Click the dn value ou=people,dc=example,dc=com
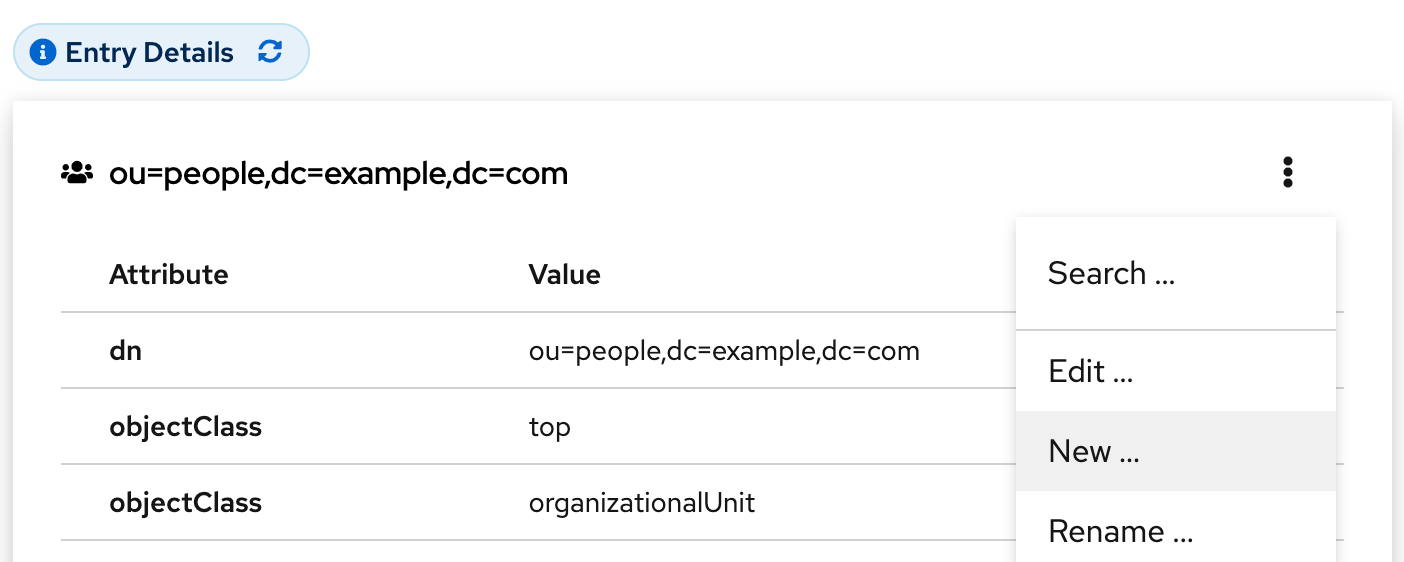This screenshot has height=562, width=1404. pyautogui.click(x=724, y=351)
